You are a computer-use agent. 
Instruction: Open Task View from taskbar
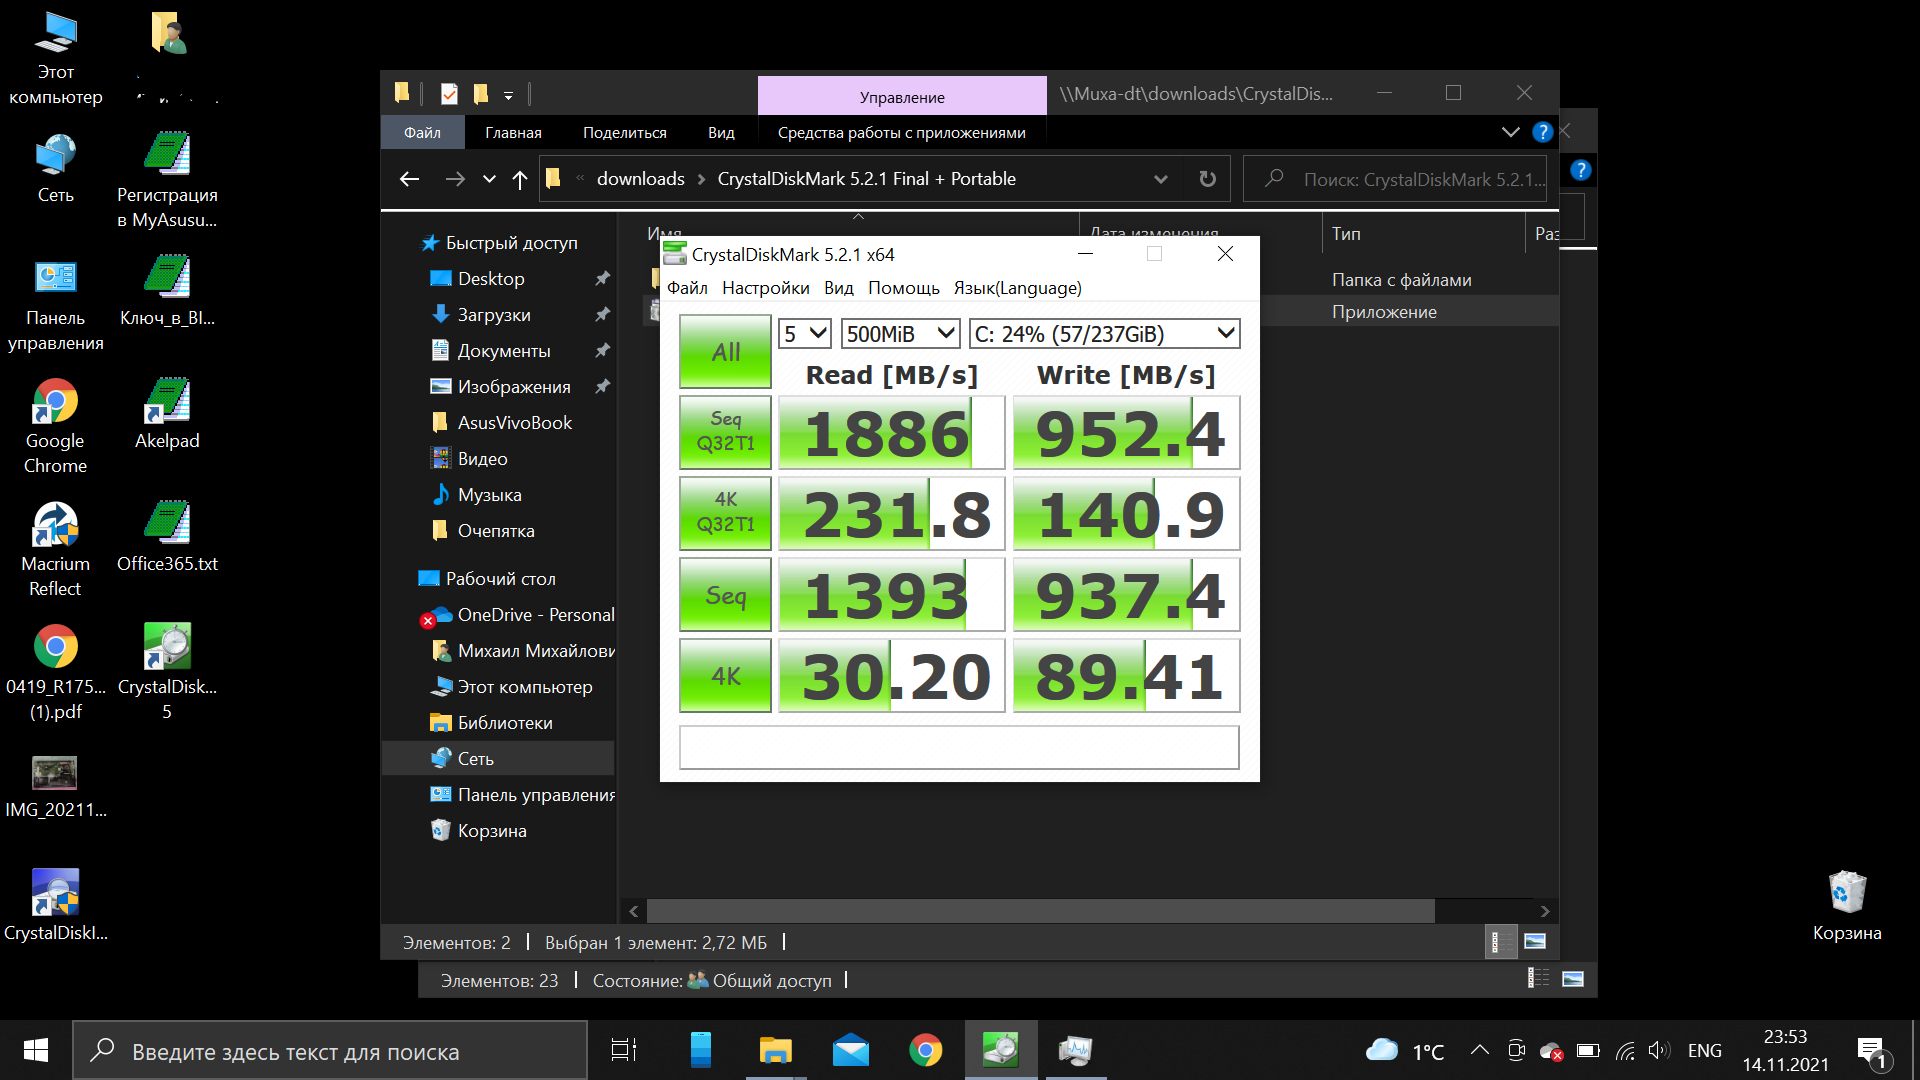click(624, 1050)
